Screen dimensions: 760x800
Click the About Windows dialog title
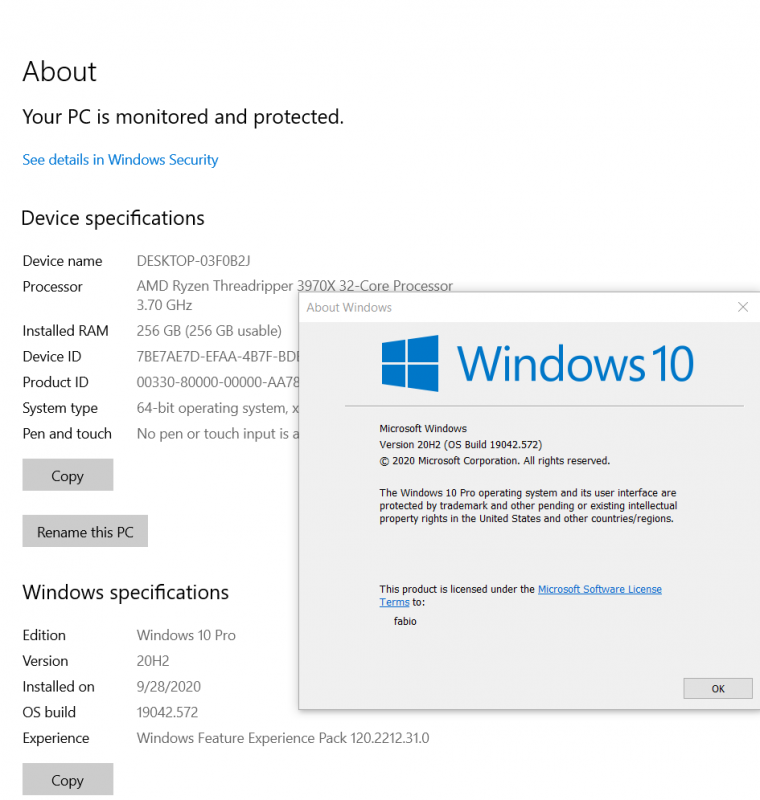pos(349,307)
